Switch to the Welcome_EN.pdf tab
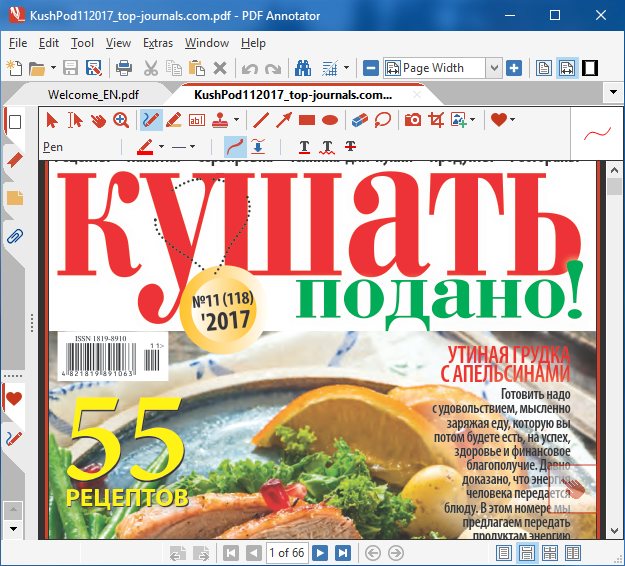The width and height of the screenshot is (625, 566). [x=93, y=95]
